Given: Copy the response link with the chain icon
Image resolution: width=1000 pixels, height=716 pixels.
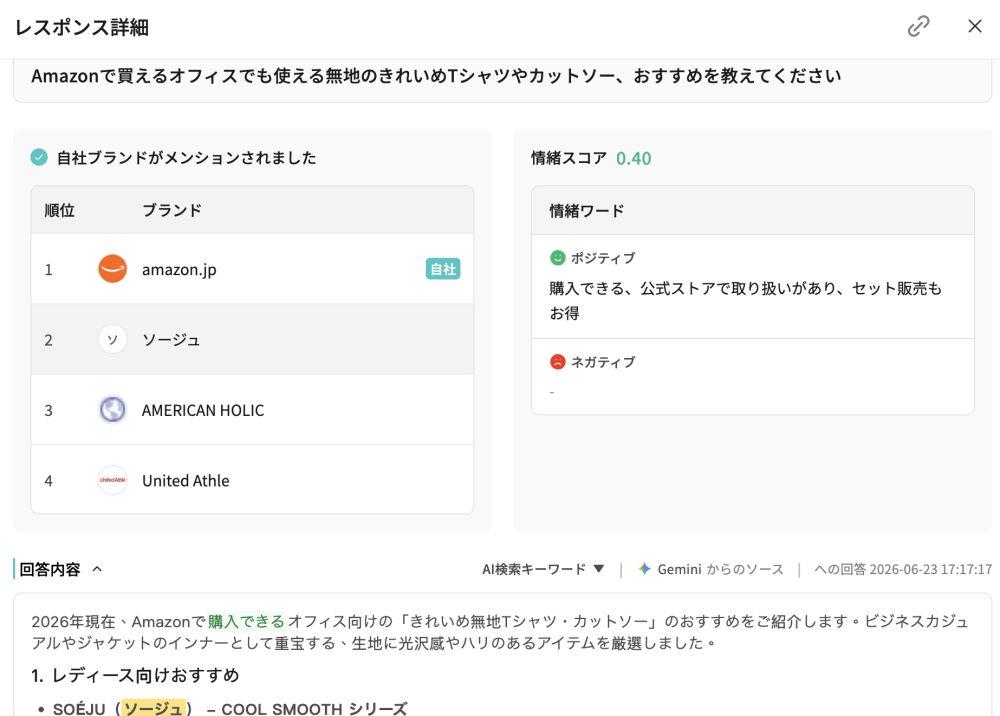Looking at the screenshot, I should 918,26.
